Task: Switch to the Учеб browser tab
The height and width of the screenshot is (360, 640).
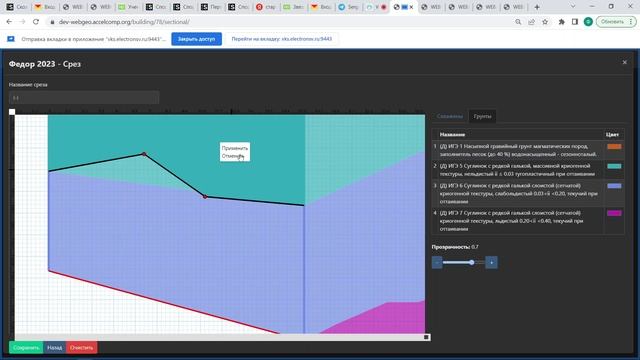Action: pyautogui.click(x=128, y=7)
